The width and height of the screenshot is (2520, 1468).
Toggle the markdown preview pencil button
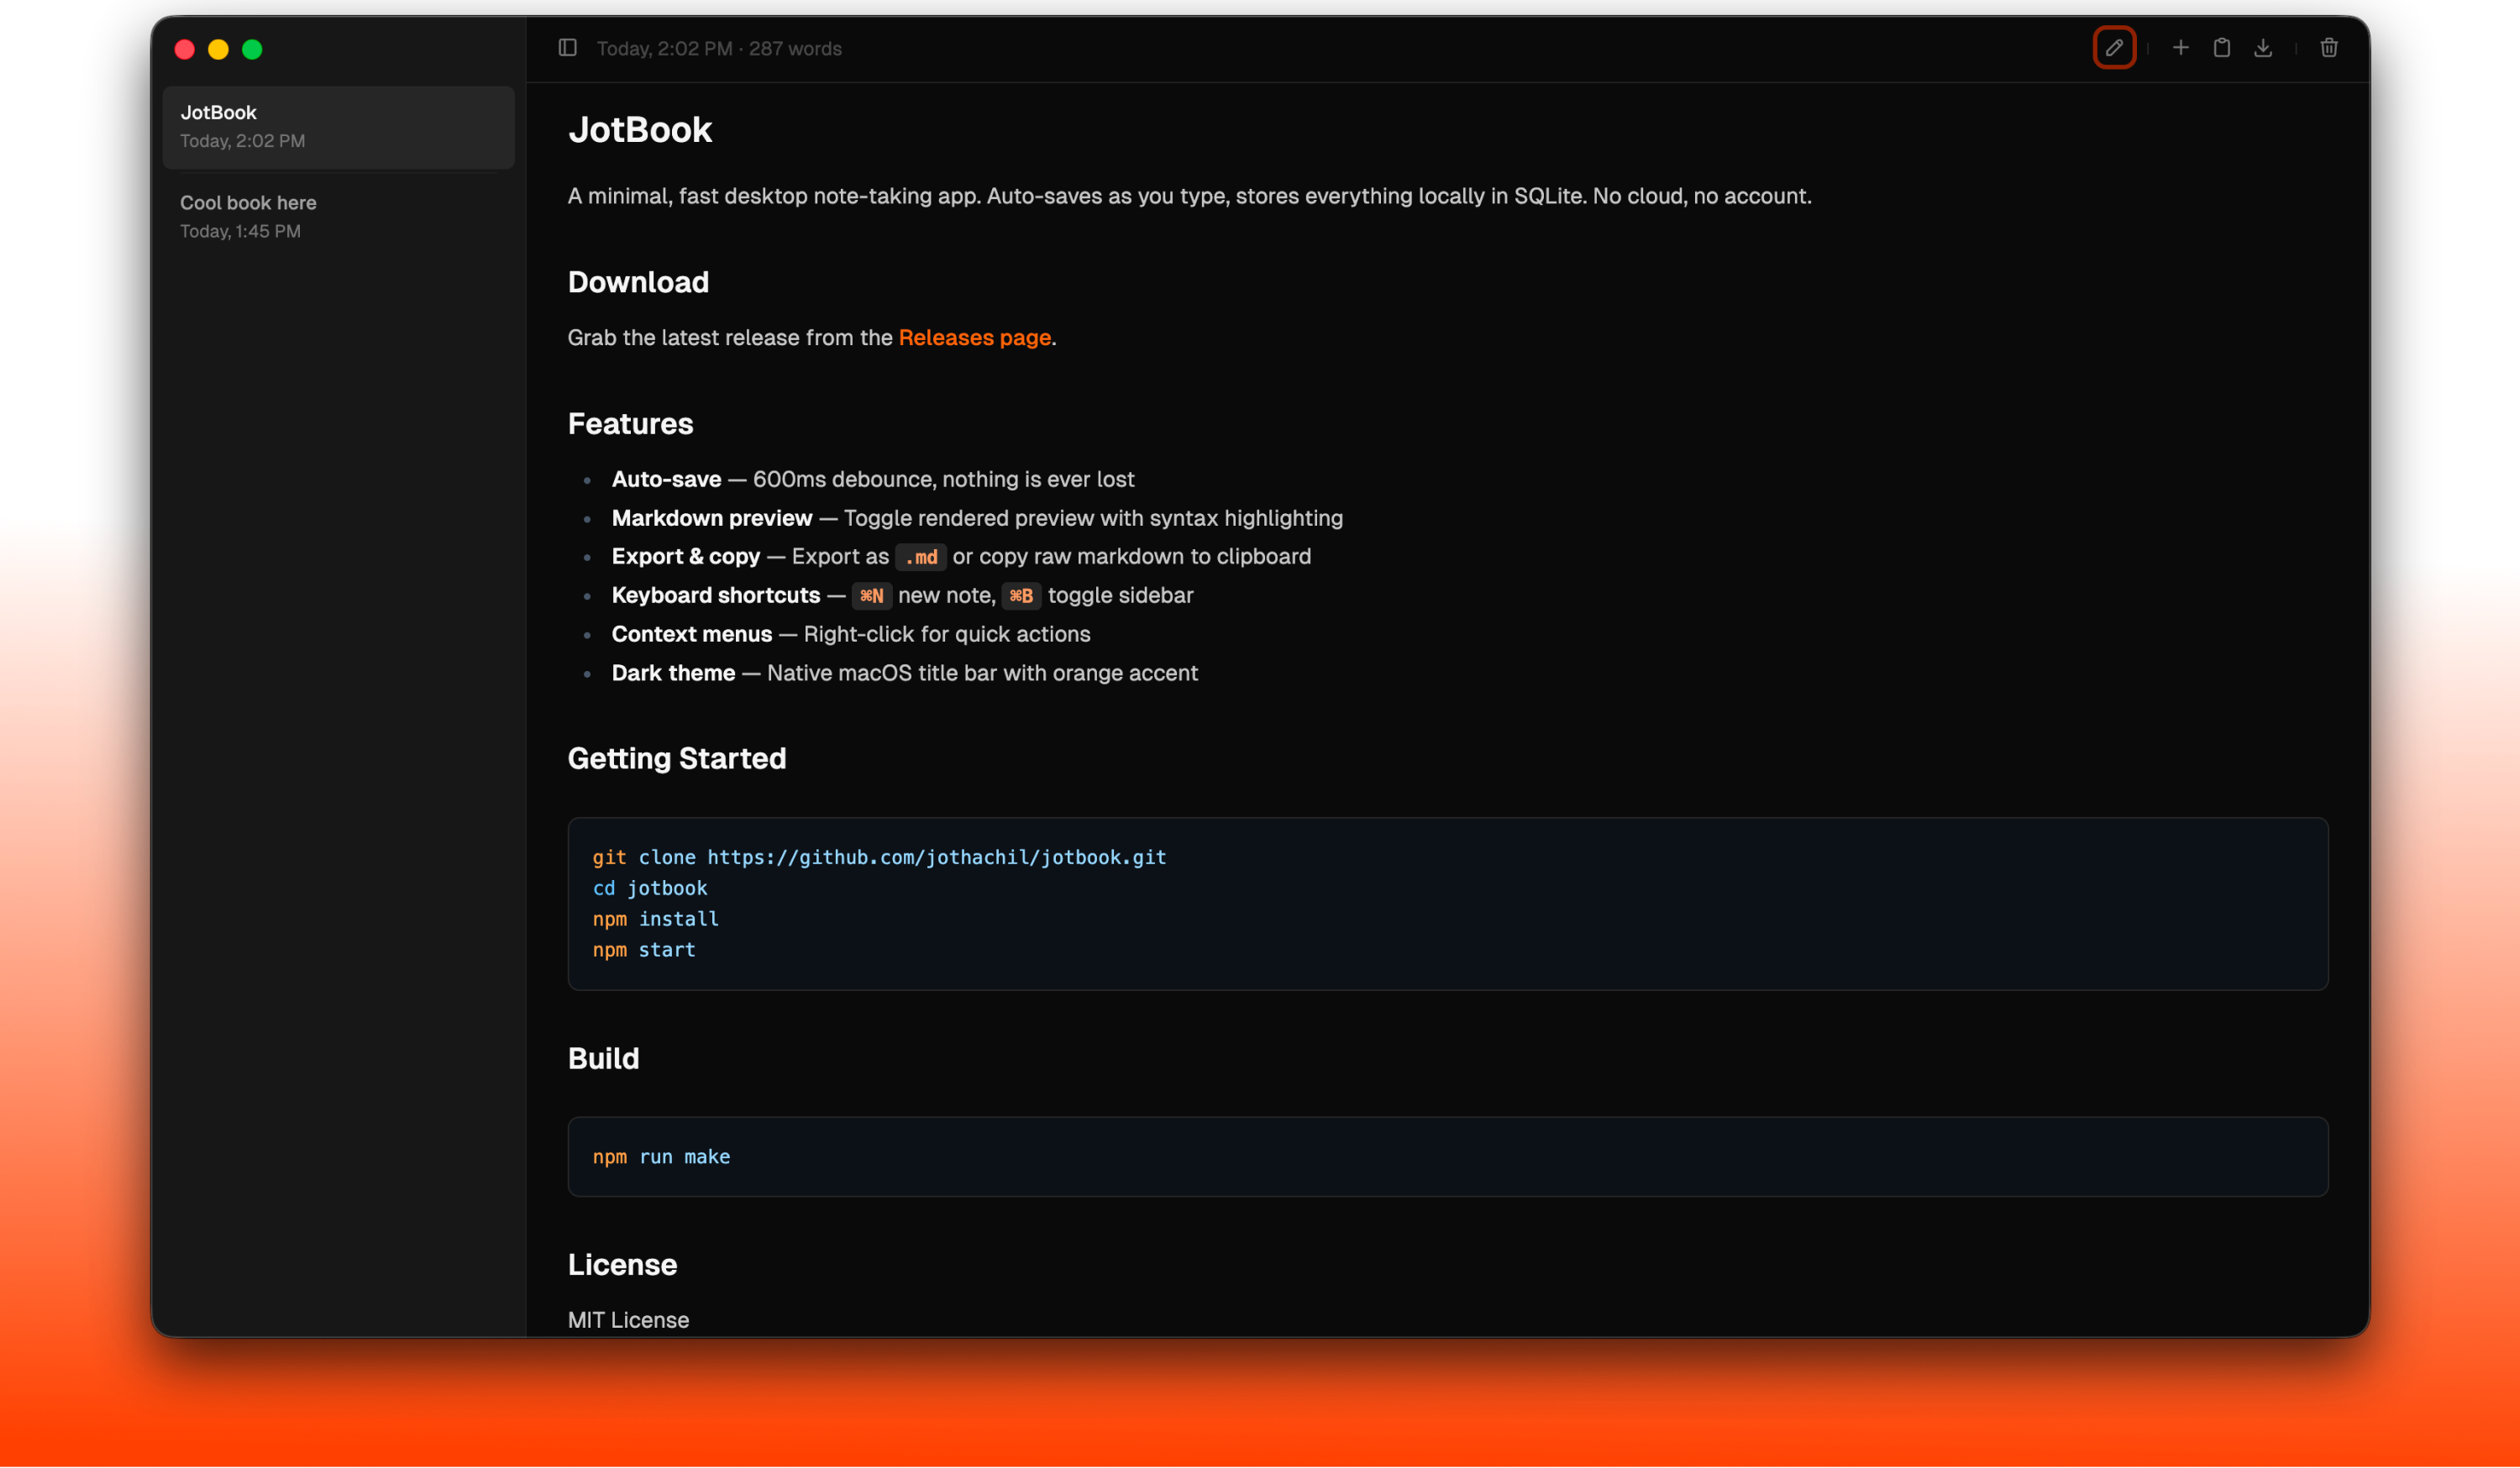point(2114,47)
